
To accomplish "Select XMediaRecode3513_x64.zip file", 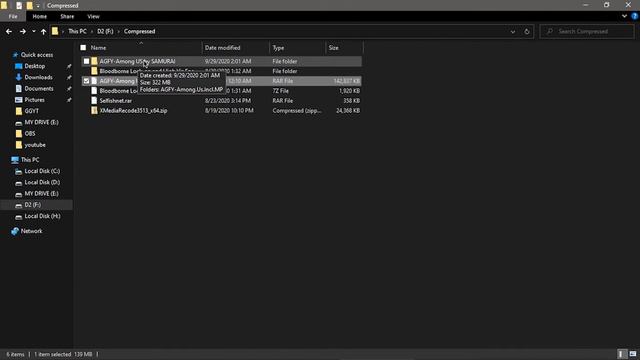I will click(x=133, y=111).
